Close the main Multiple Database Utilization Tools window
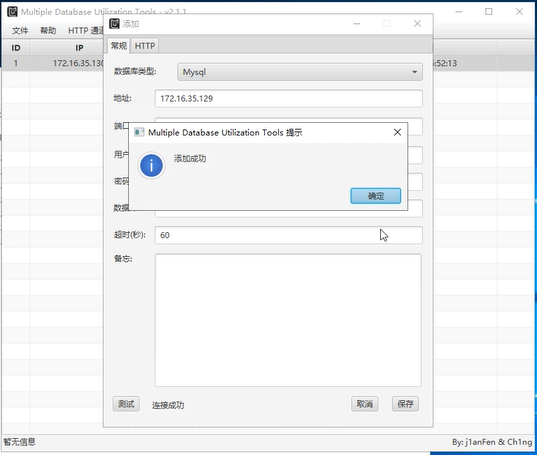537x455 pixels. 519,12
